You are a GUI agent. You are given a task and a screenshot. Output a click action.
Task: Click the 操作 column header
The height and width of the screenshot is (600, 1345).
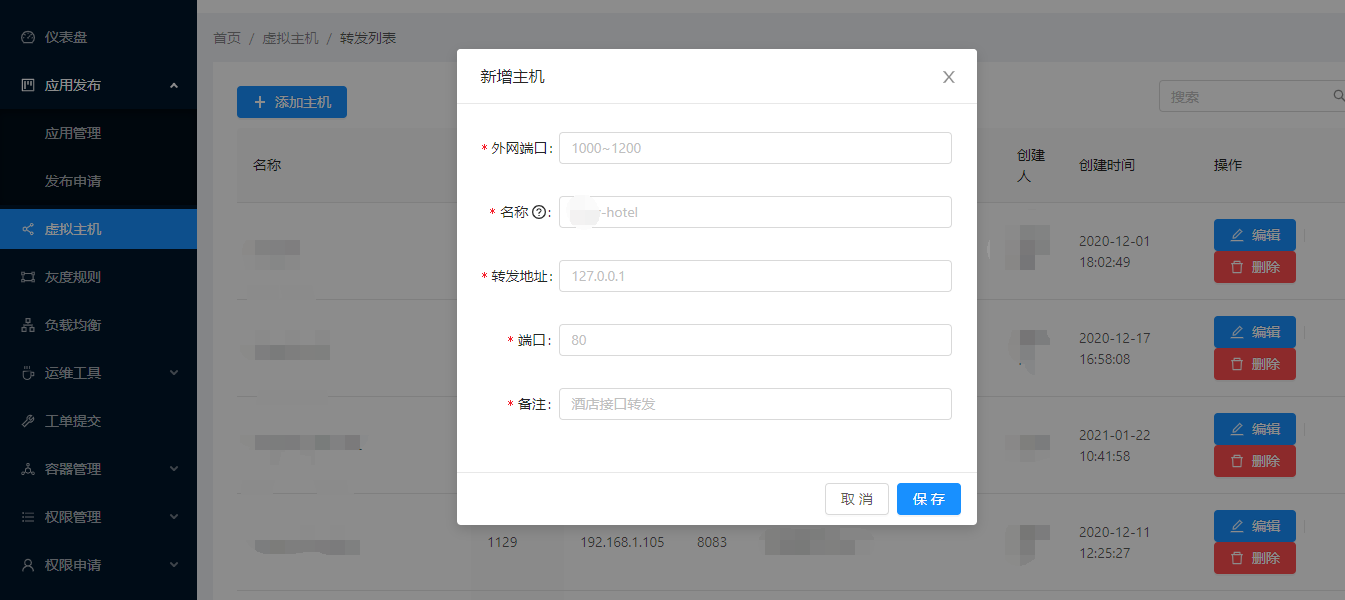1228,165
